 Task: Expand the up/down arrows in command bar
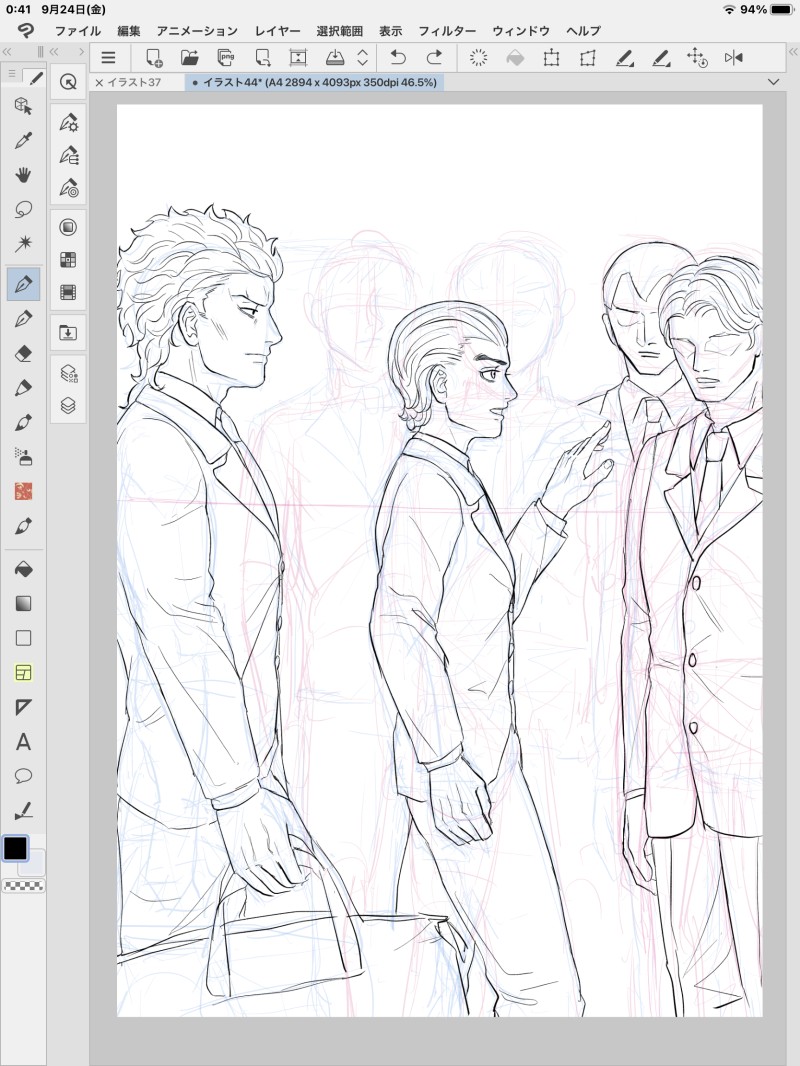click(362, 58)
